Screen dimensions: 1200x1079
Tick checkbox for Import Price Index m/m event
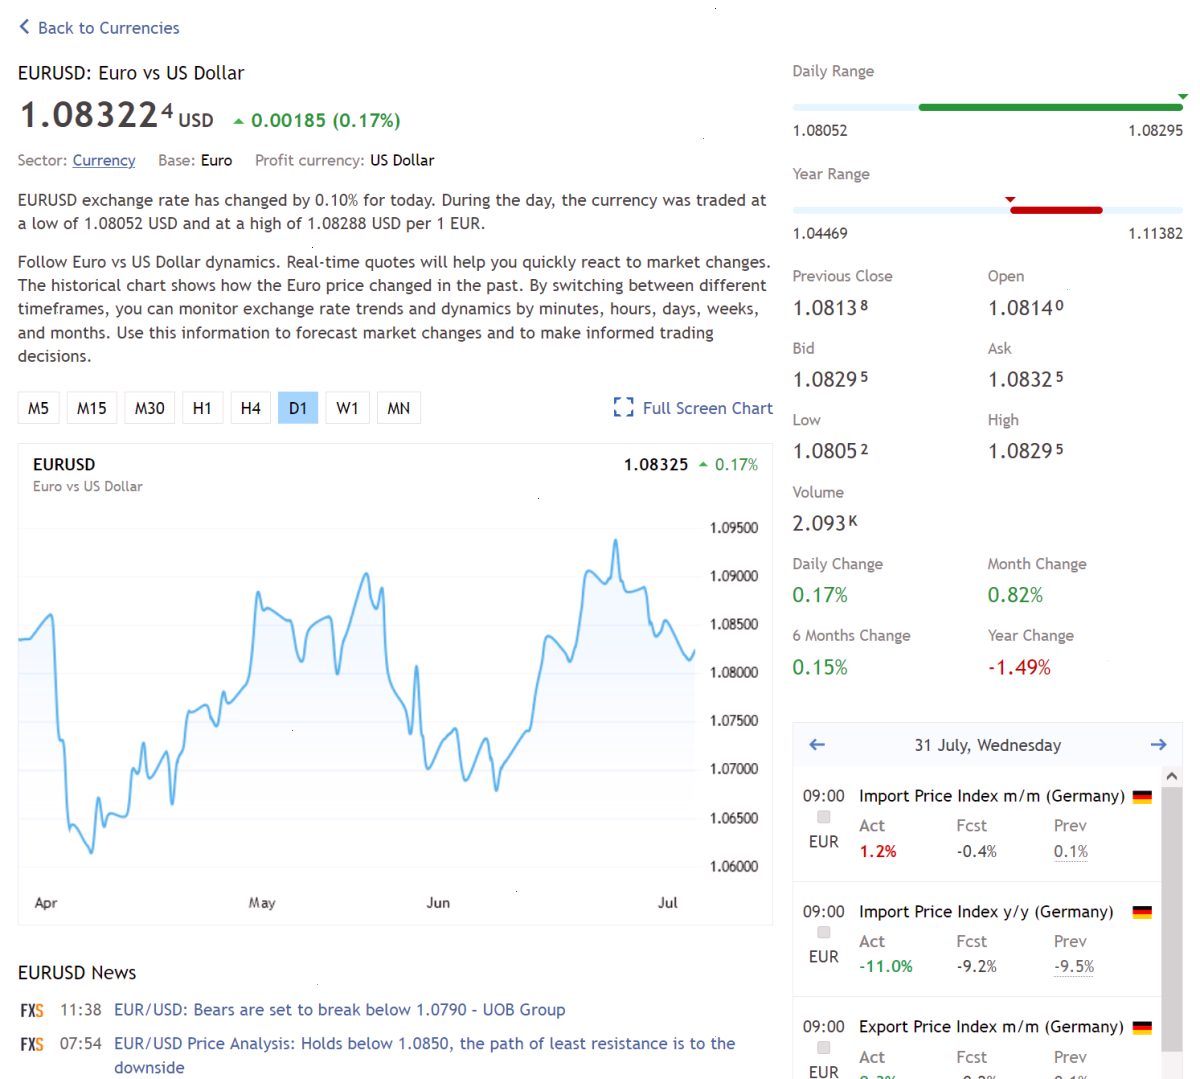(x=824, y=817)
